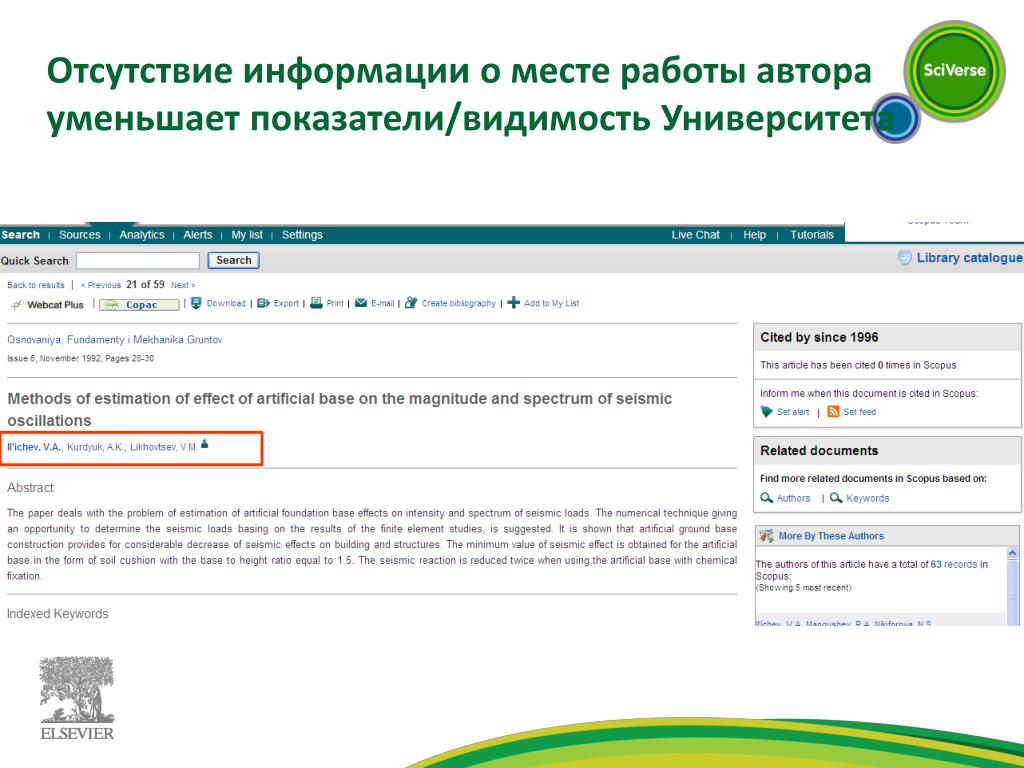Image resolution: width=1024 pixels, height=768 pixels.
Task: Open the 63 records link
Action: pyautogui.click(x=953, y=564)
